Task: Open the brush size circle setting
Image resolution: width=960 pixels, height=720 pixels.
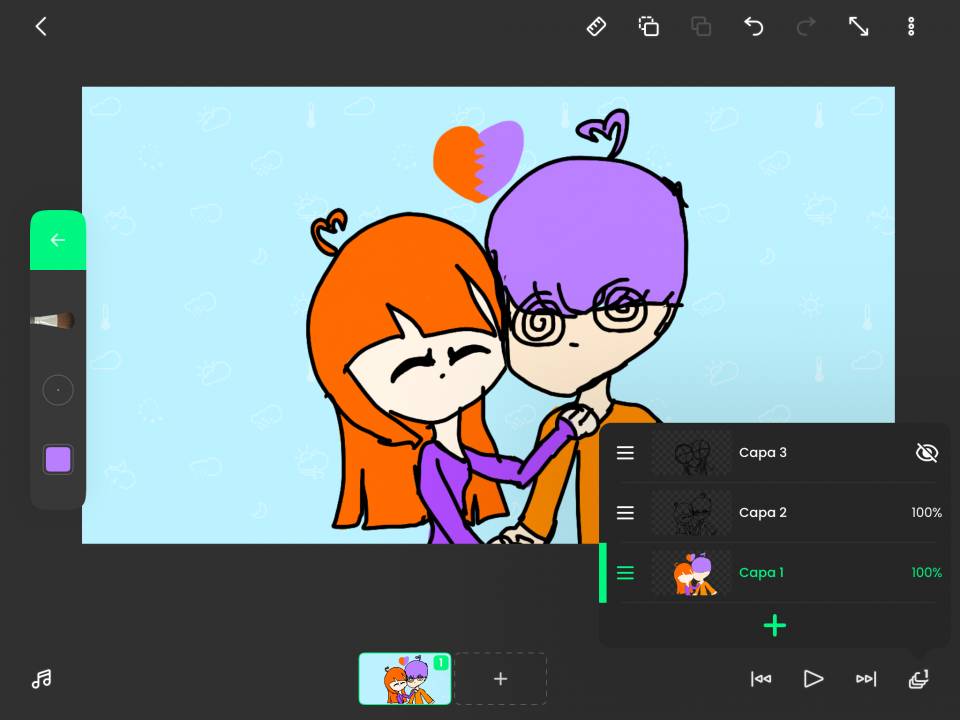Action: (x=58, y=390)
